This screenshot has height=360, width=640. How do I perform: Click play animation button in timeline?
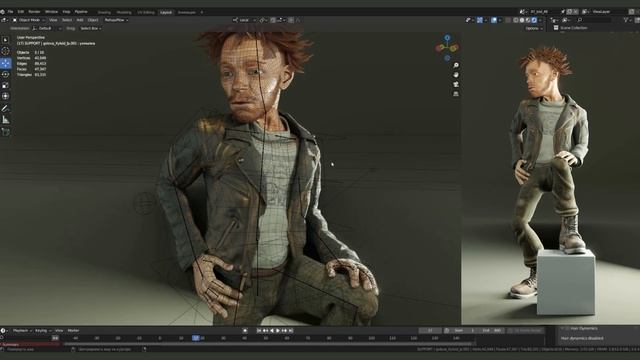tap(278, 331)
